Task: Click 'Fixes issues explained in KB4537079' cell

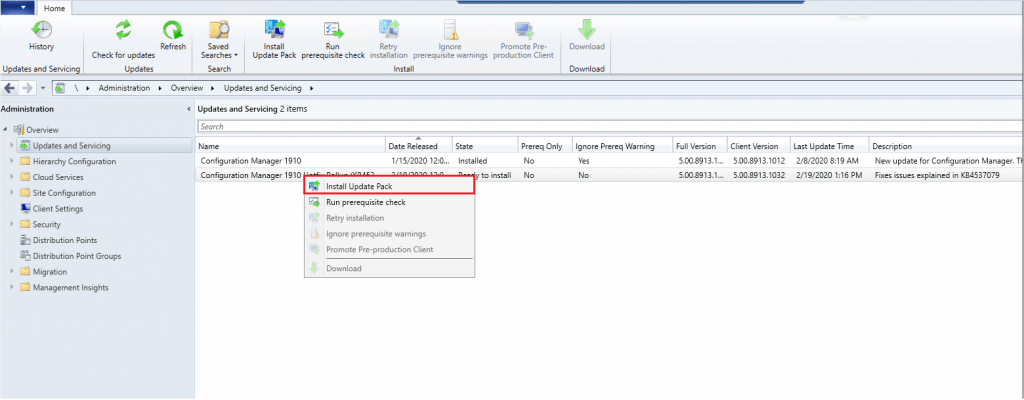Action: pos(937,175)
